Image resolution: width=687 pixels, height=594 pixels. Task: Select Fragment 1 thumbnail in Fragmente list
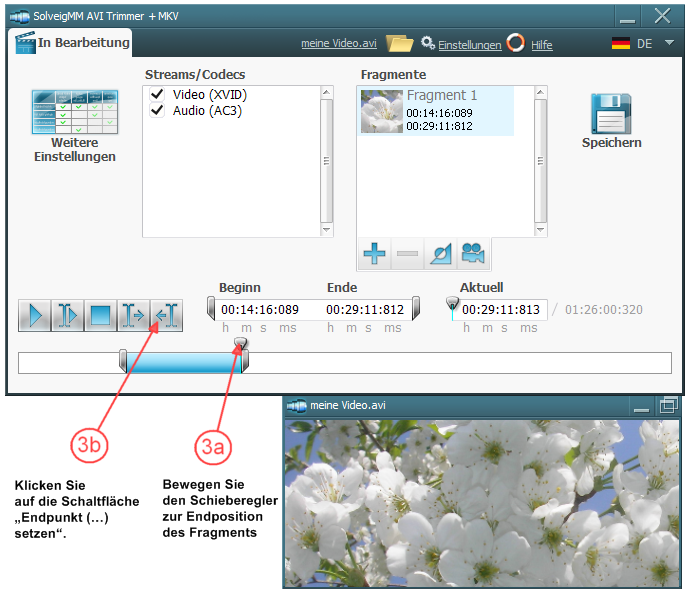pyautogui.click(x=381, y=111)
